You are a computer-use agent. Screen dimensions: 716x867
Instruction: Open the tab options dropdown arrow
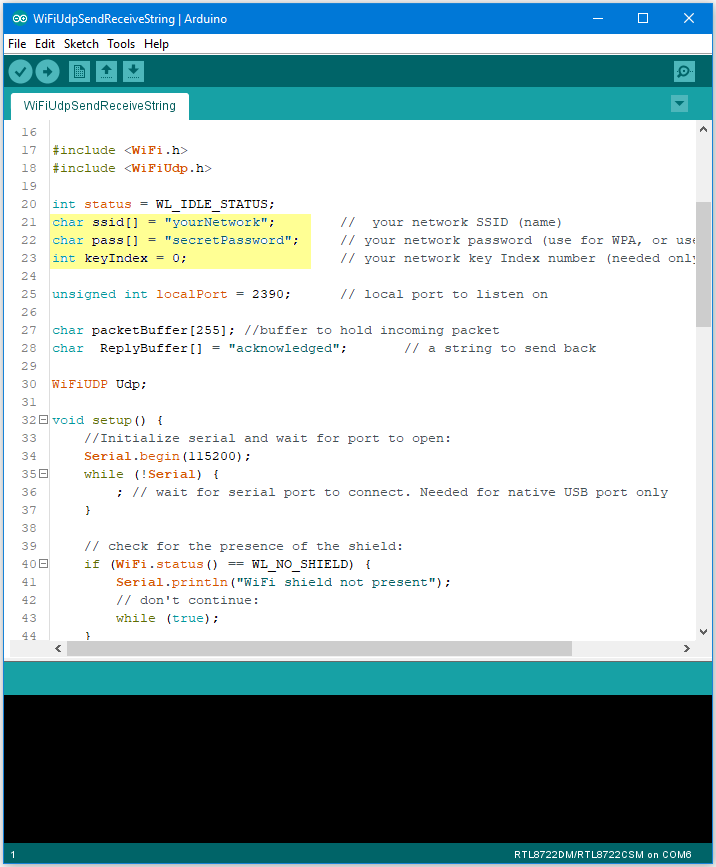tap(680, 103)
